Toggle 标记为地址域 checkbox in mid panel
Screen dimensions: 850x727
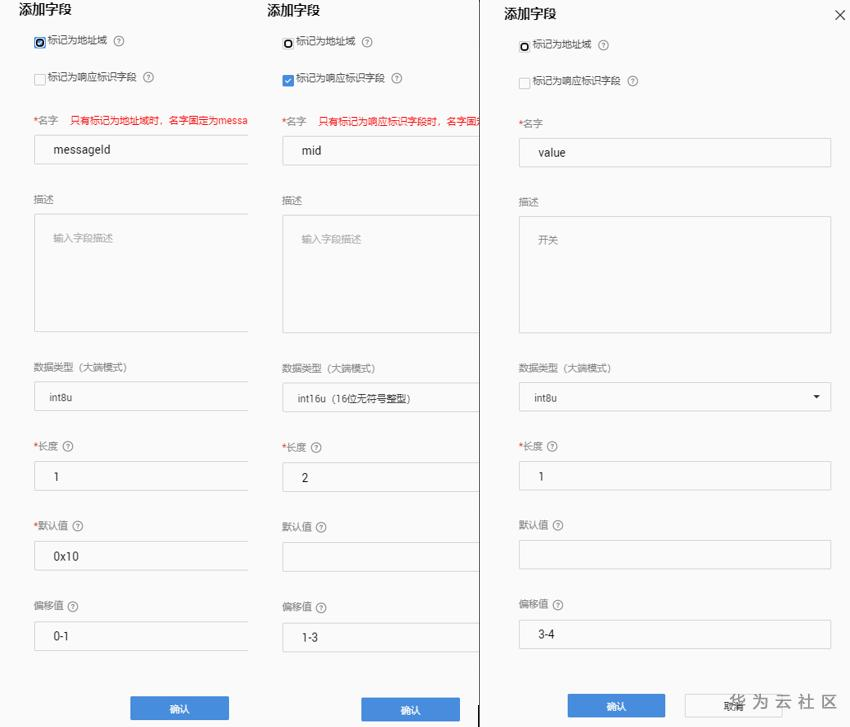coord(288,43)
